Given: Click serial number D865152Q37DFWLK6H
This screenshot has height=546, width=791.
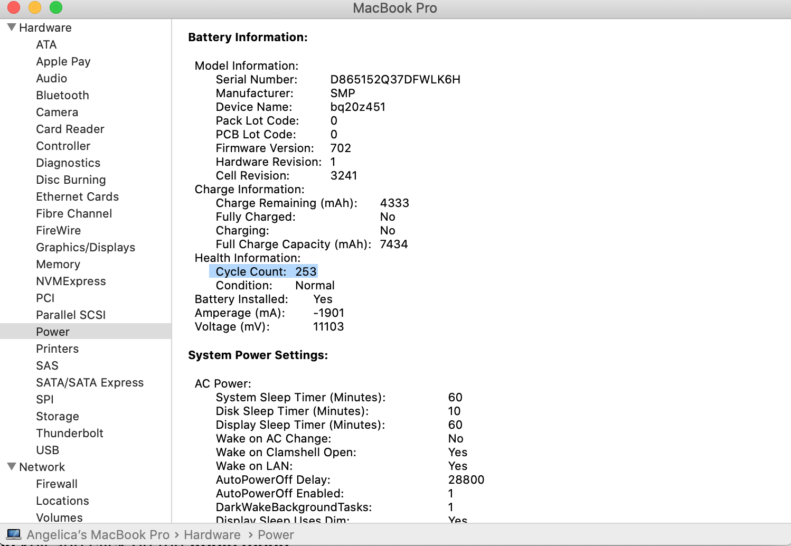Looking at the screenshot, I should tap(395, 79).
